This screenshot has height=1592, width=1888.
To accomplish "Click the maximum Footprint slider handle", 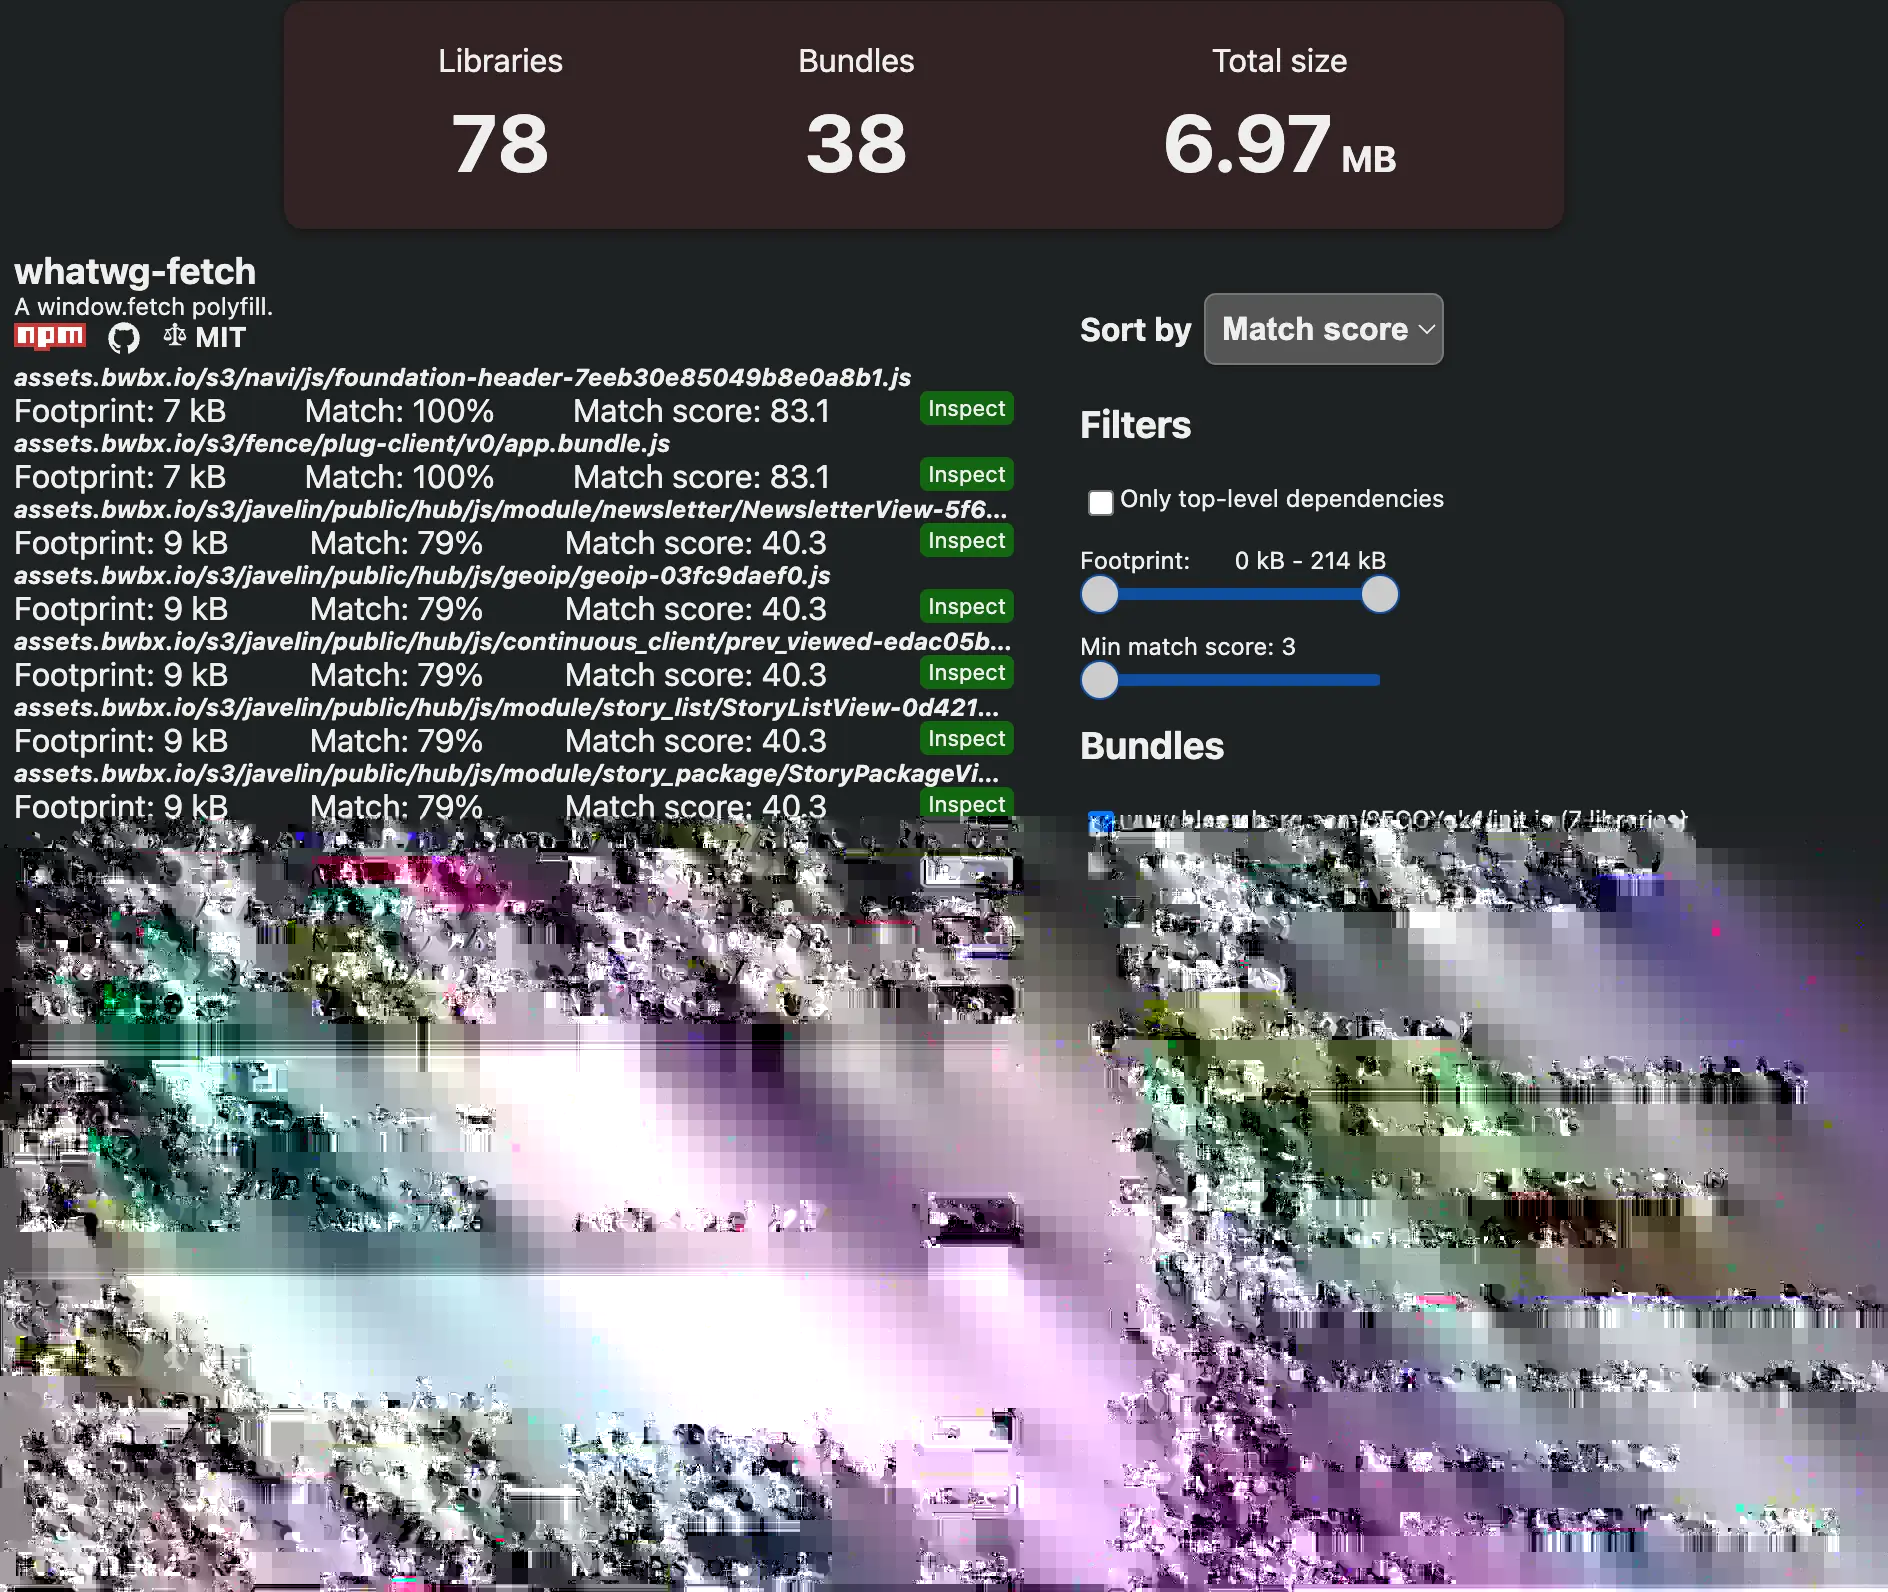I will (x=1378, y=595).
